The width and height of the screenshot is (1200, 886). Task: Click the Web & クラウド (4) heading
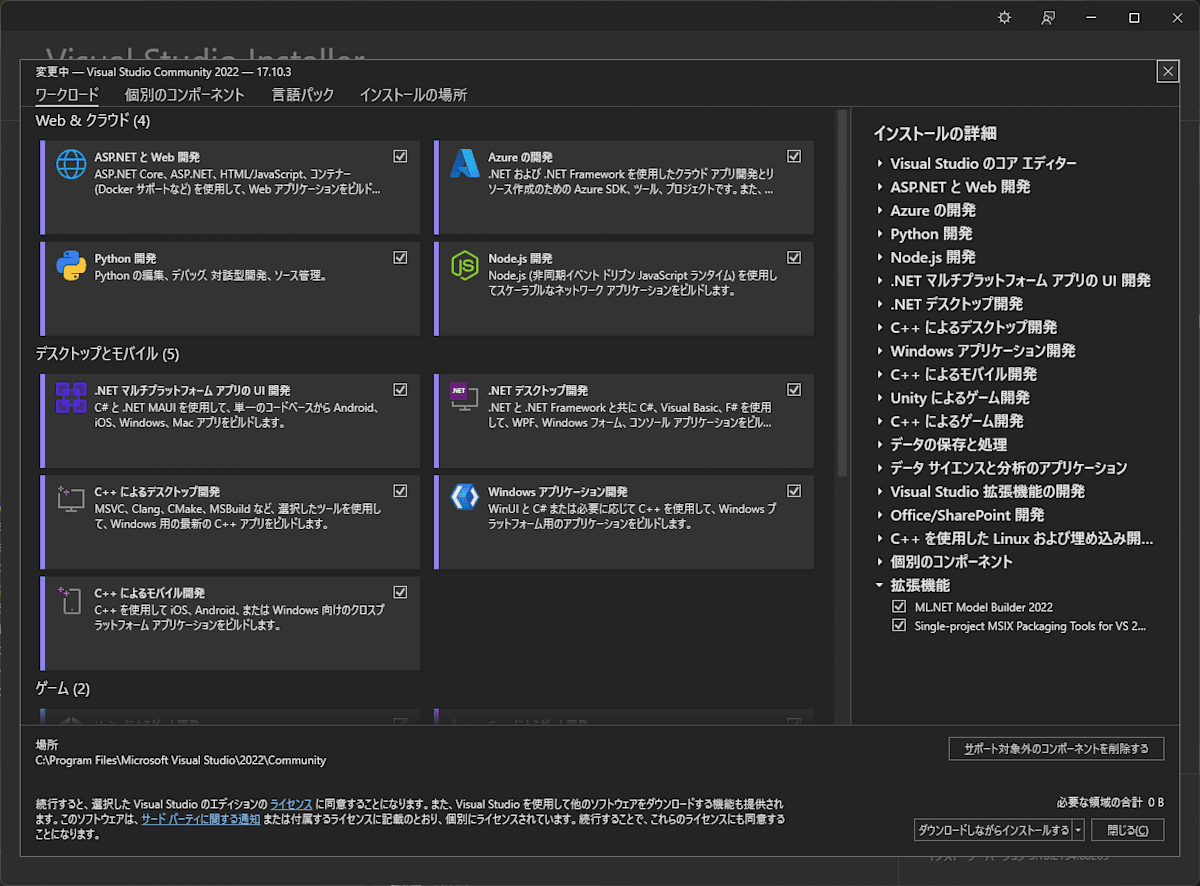coord(92,121)
